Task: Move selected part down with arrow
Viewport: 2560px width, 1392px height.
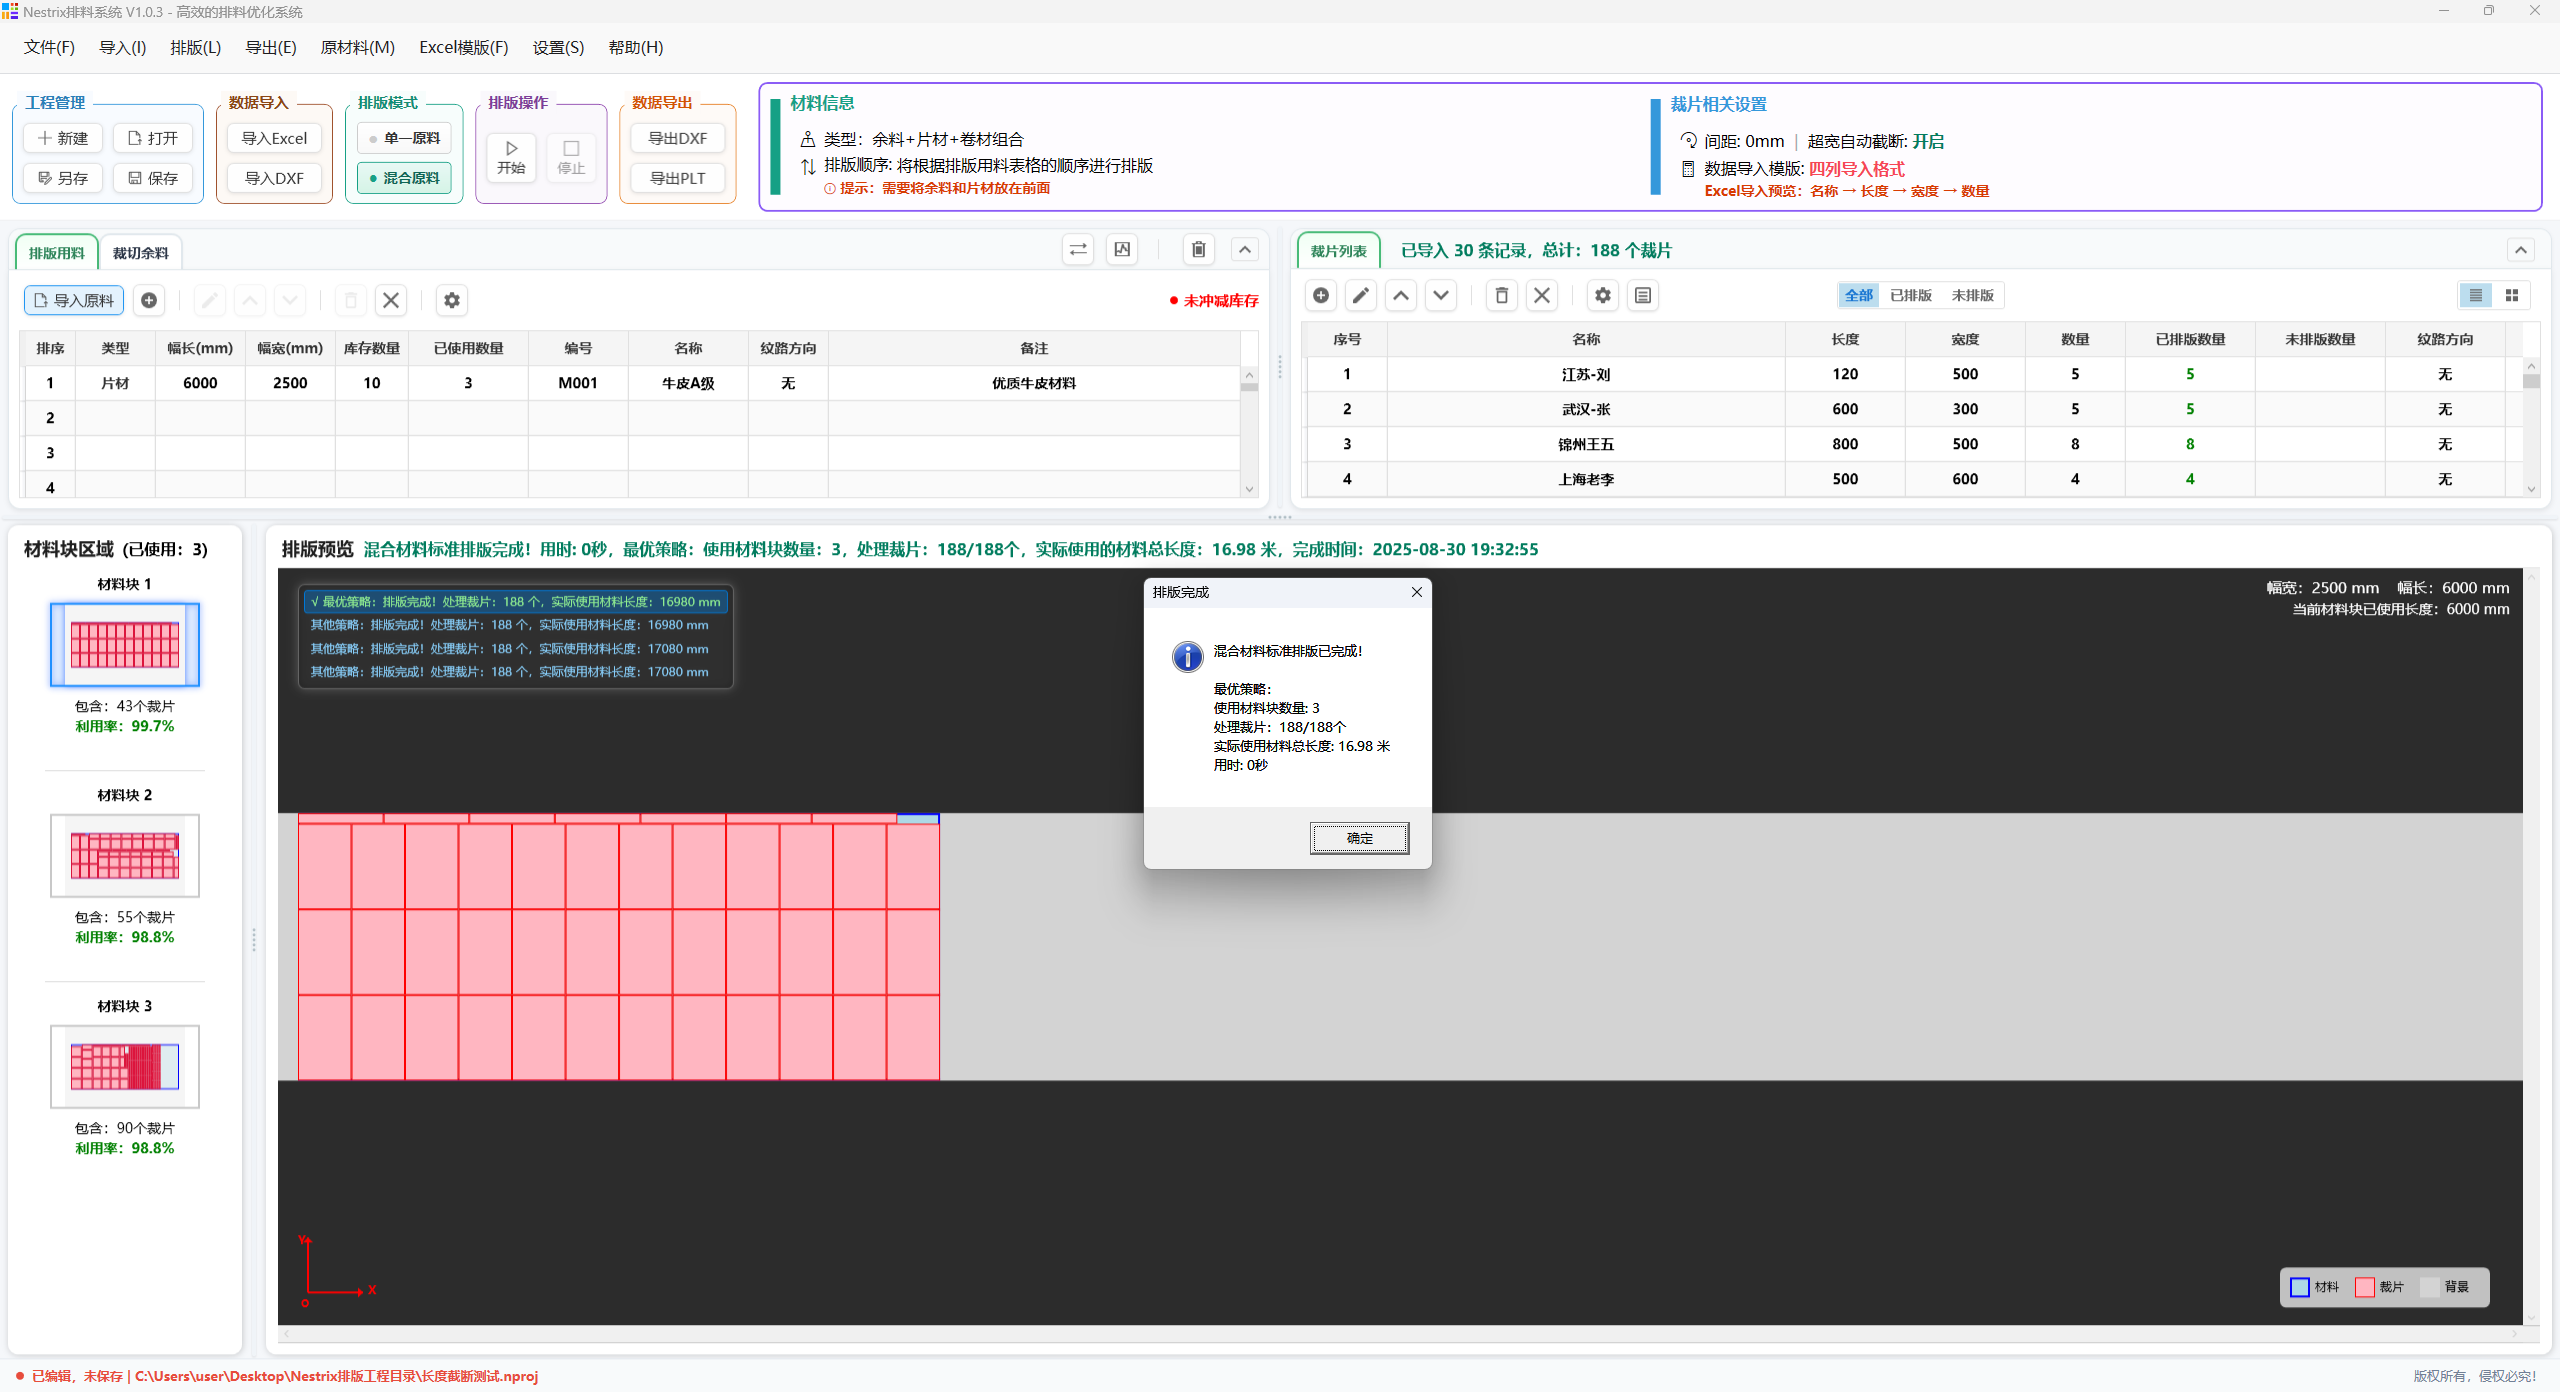Action: pos(1440,295)
